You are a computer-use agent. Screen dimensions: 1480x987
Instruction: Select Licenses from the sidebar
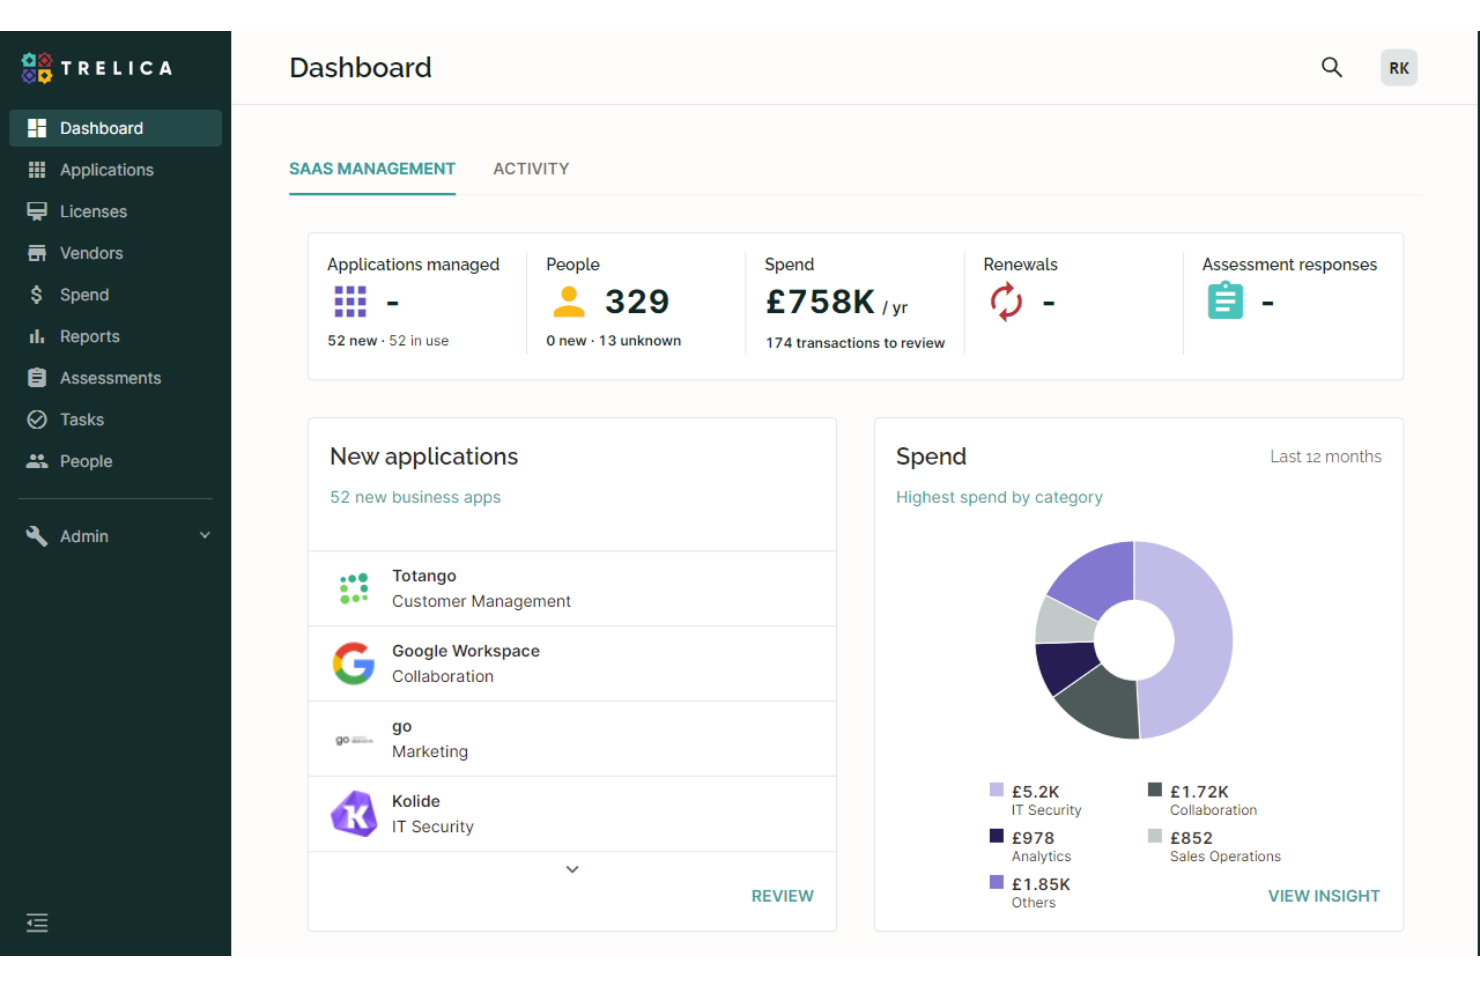tap(94, 211)
